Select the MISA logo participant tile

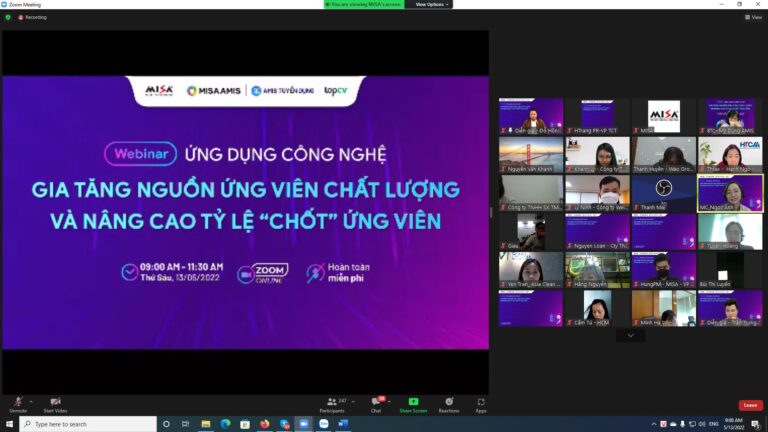tap(663, 116)
